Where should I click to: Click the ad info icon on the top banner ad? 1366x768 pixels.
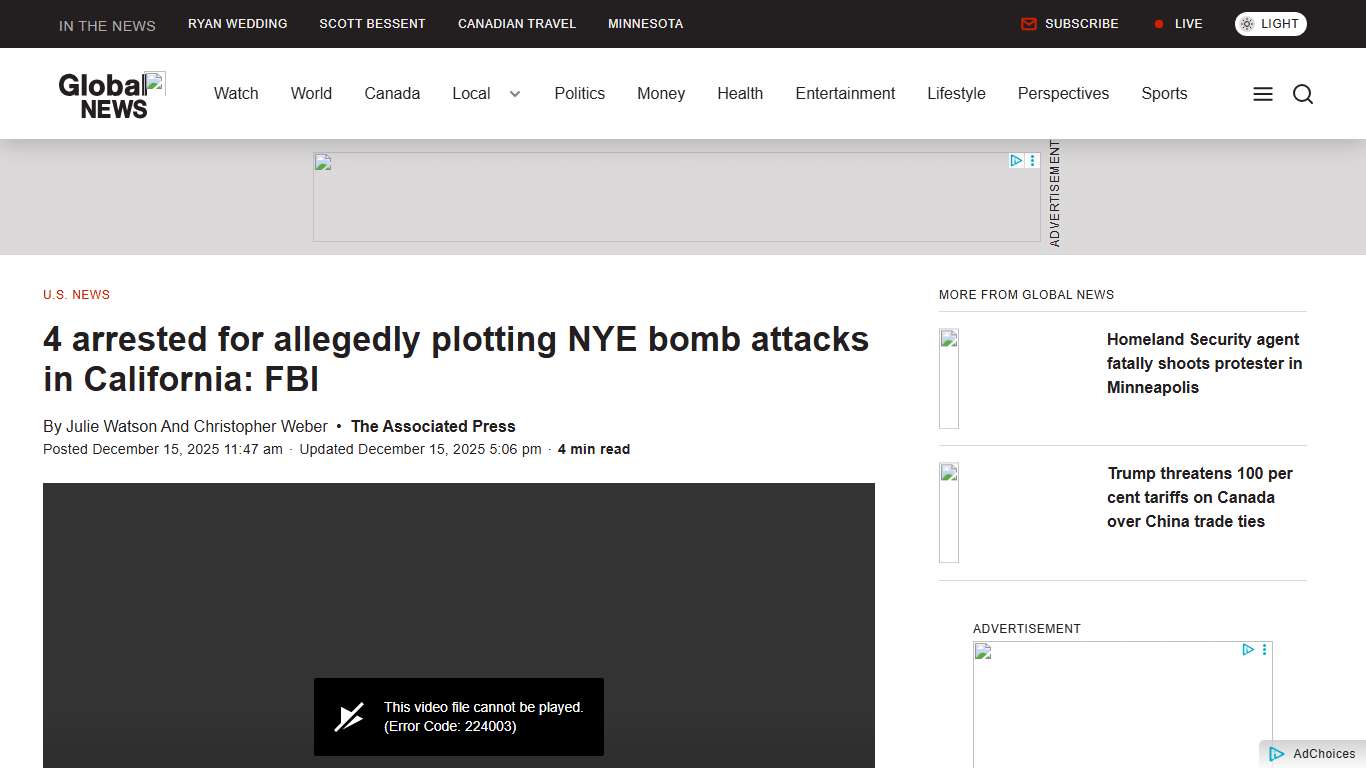[1016, 160]
